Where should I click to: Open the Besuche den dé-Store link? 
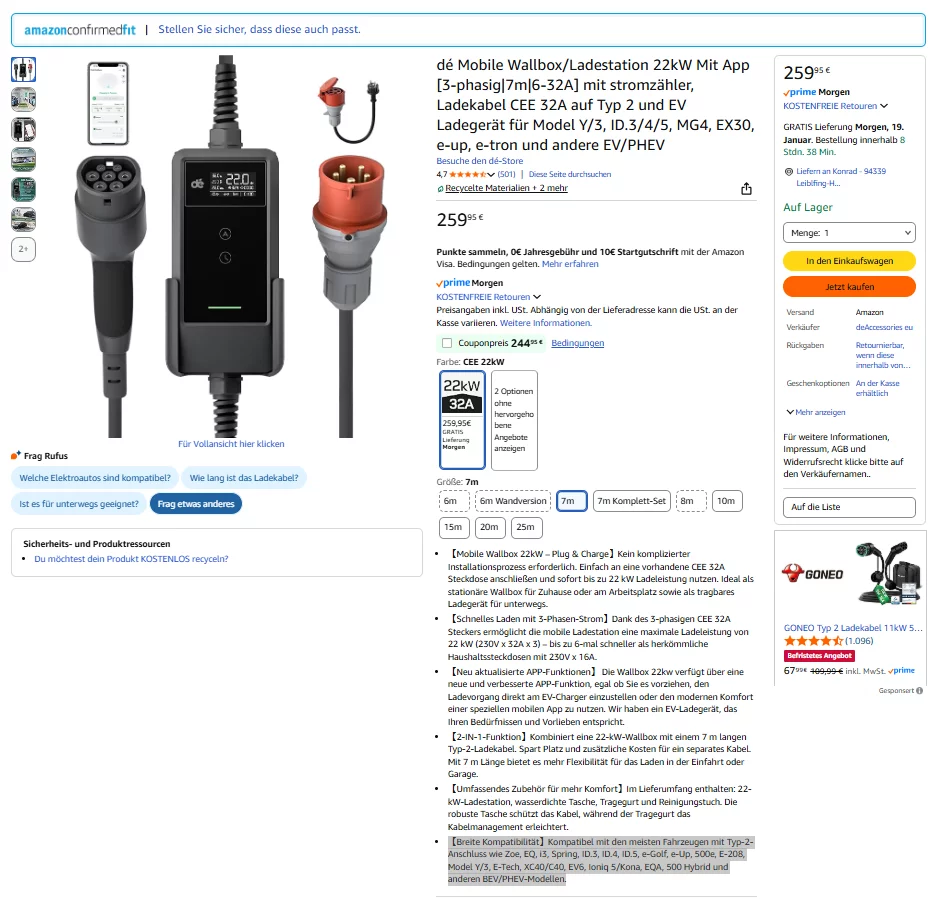click(479, 161)
